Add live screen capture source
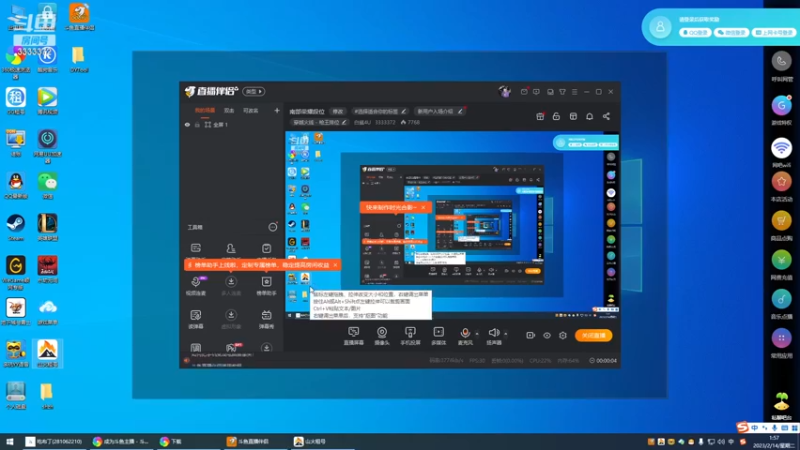The height and width of the screenshot is (450, 800). tap(353, 336)
